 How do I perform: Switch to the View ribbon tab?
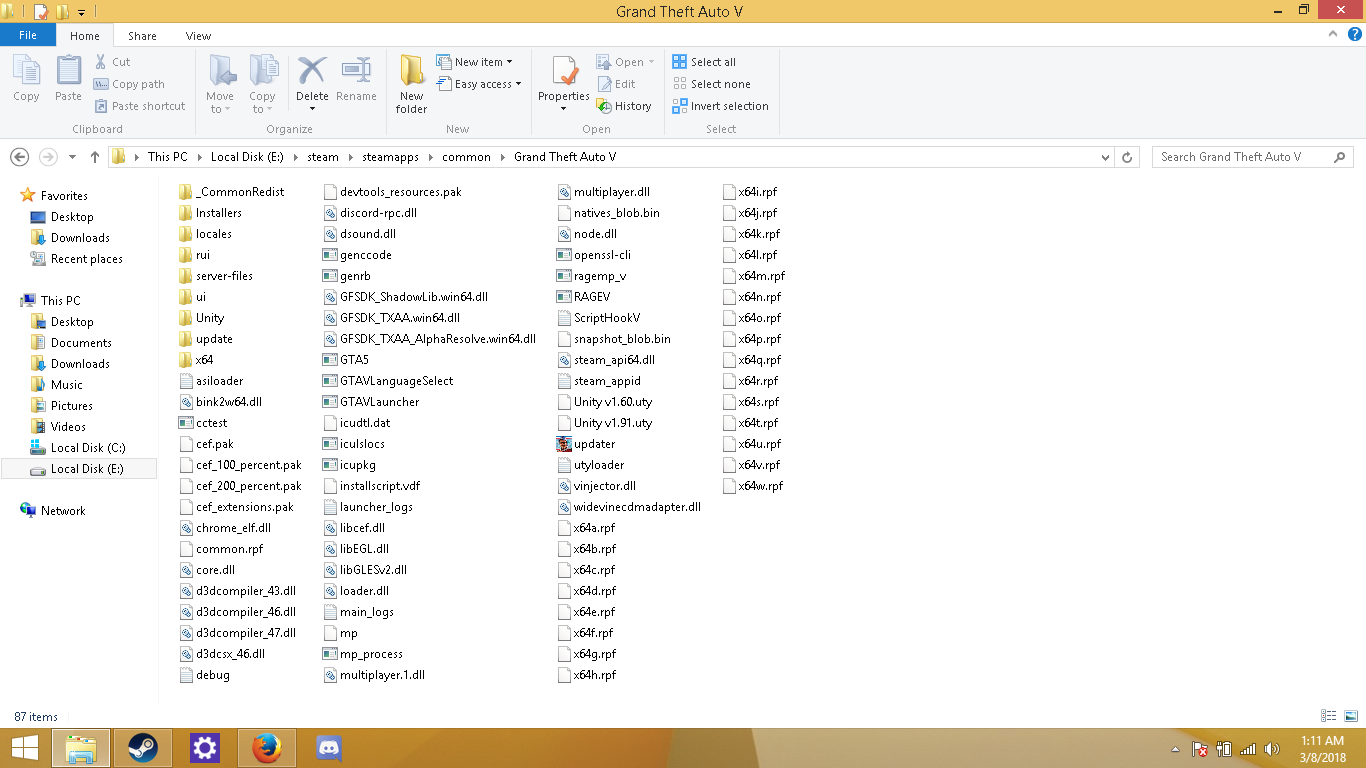(198, 36)
